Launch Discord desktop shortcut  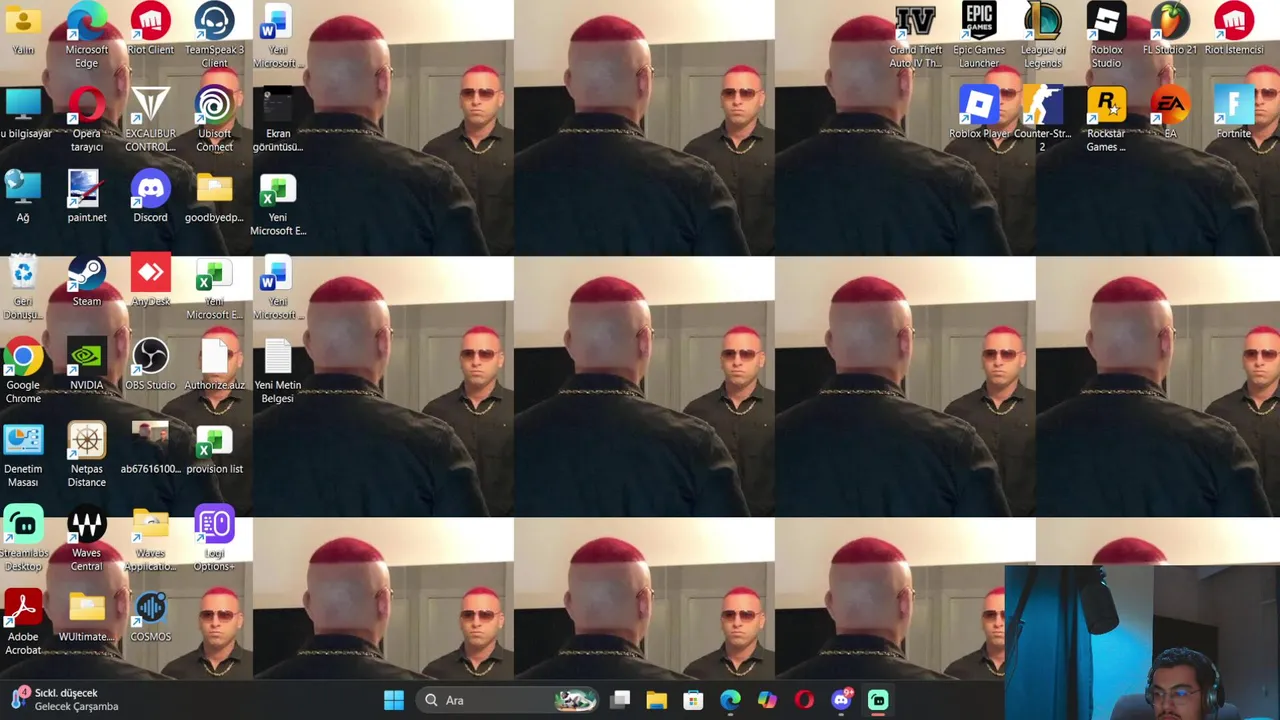pos(150,196)
